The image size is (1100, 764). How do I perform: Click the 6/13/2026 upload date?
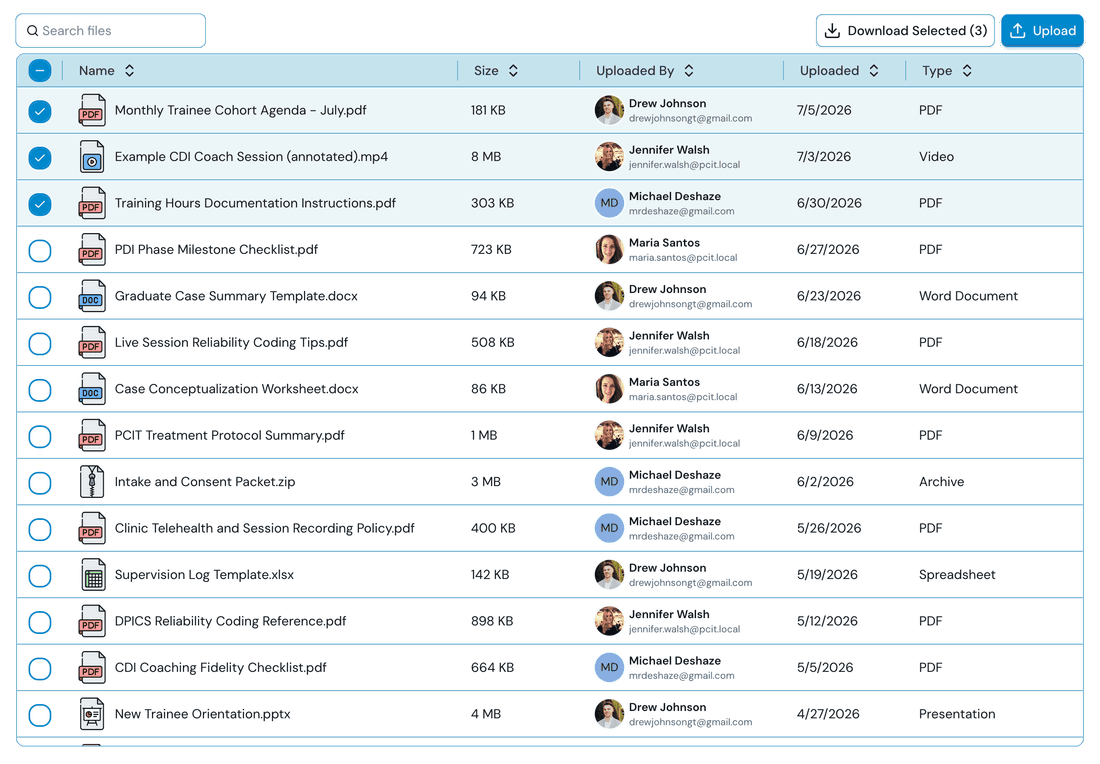(826, 389)
